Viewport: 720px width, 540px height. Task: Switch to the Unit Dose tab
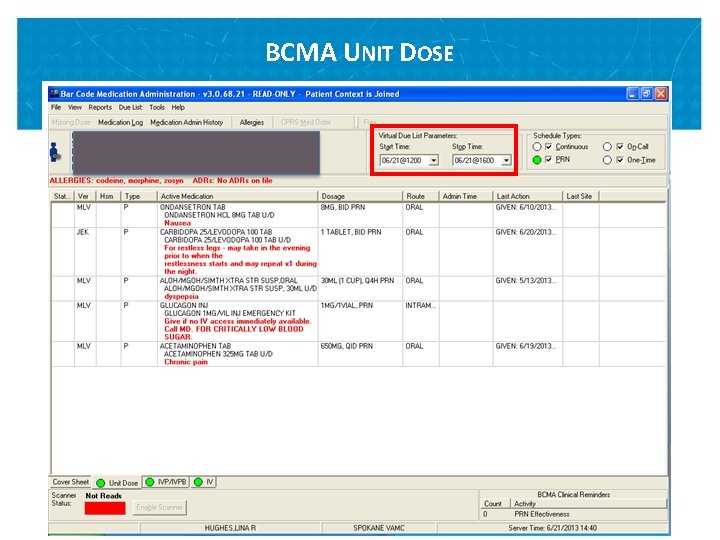pyautogui.click(x=117, y=483)
